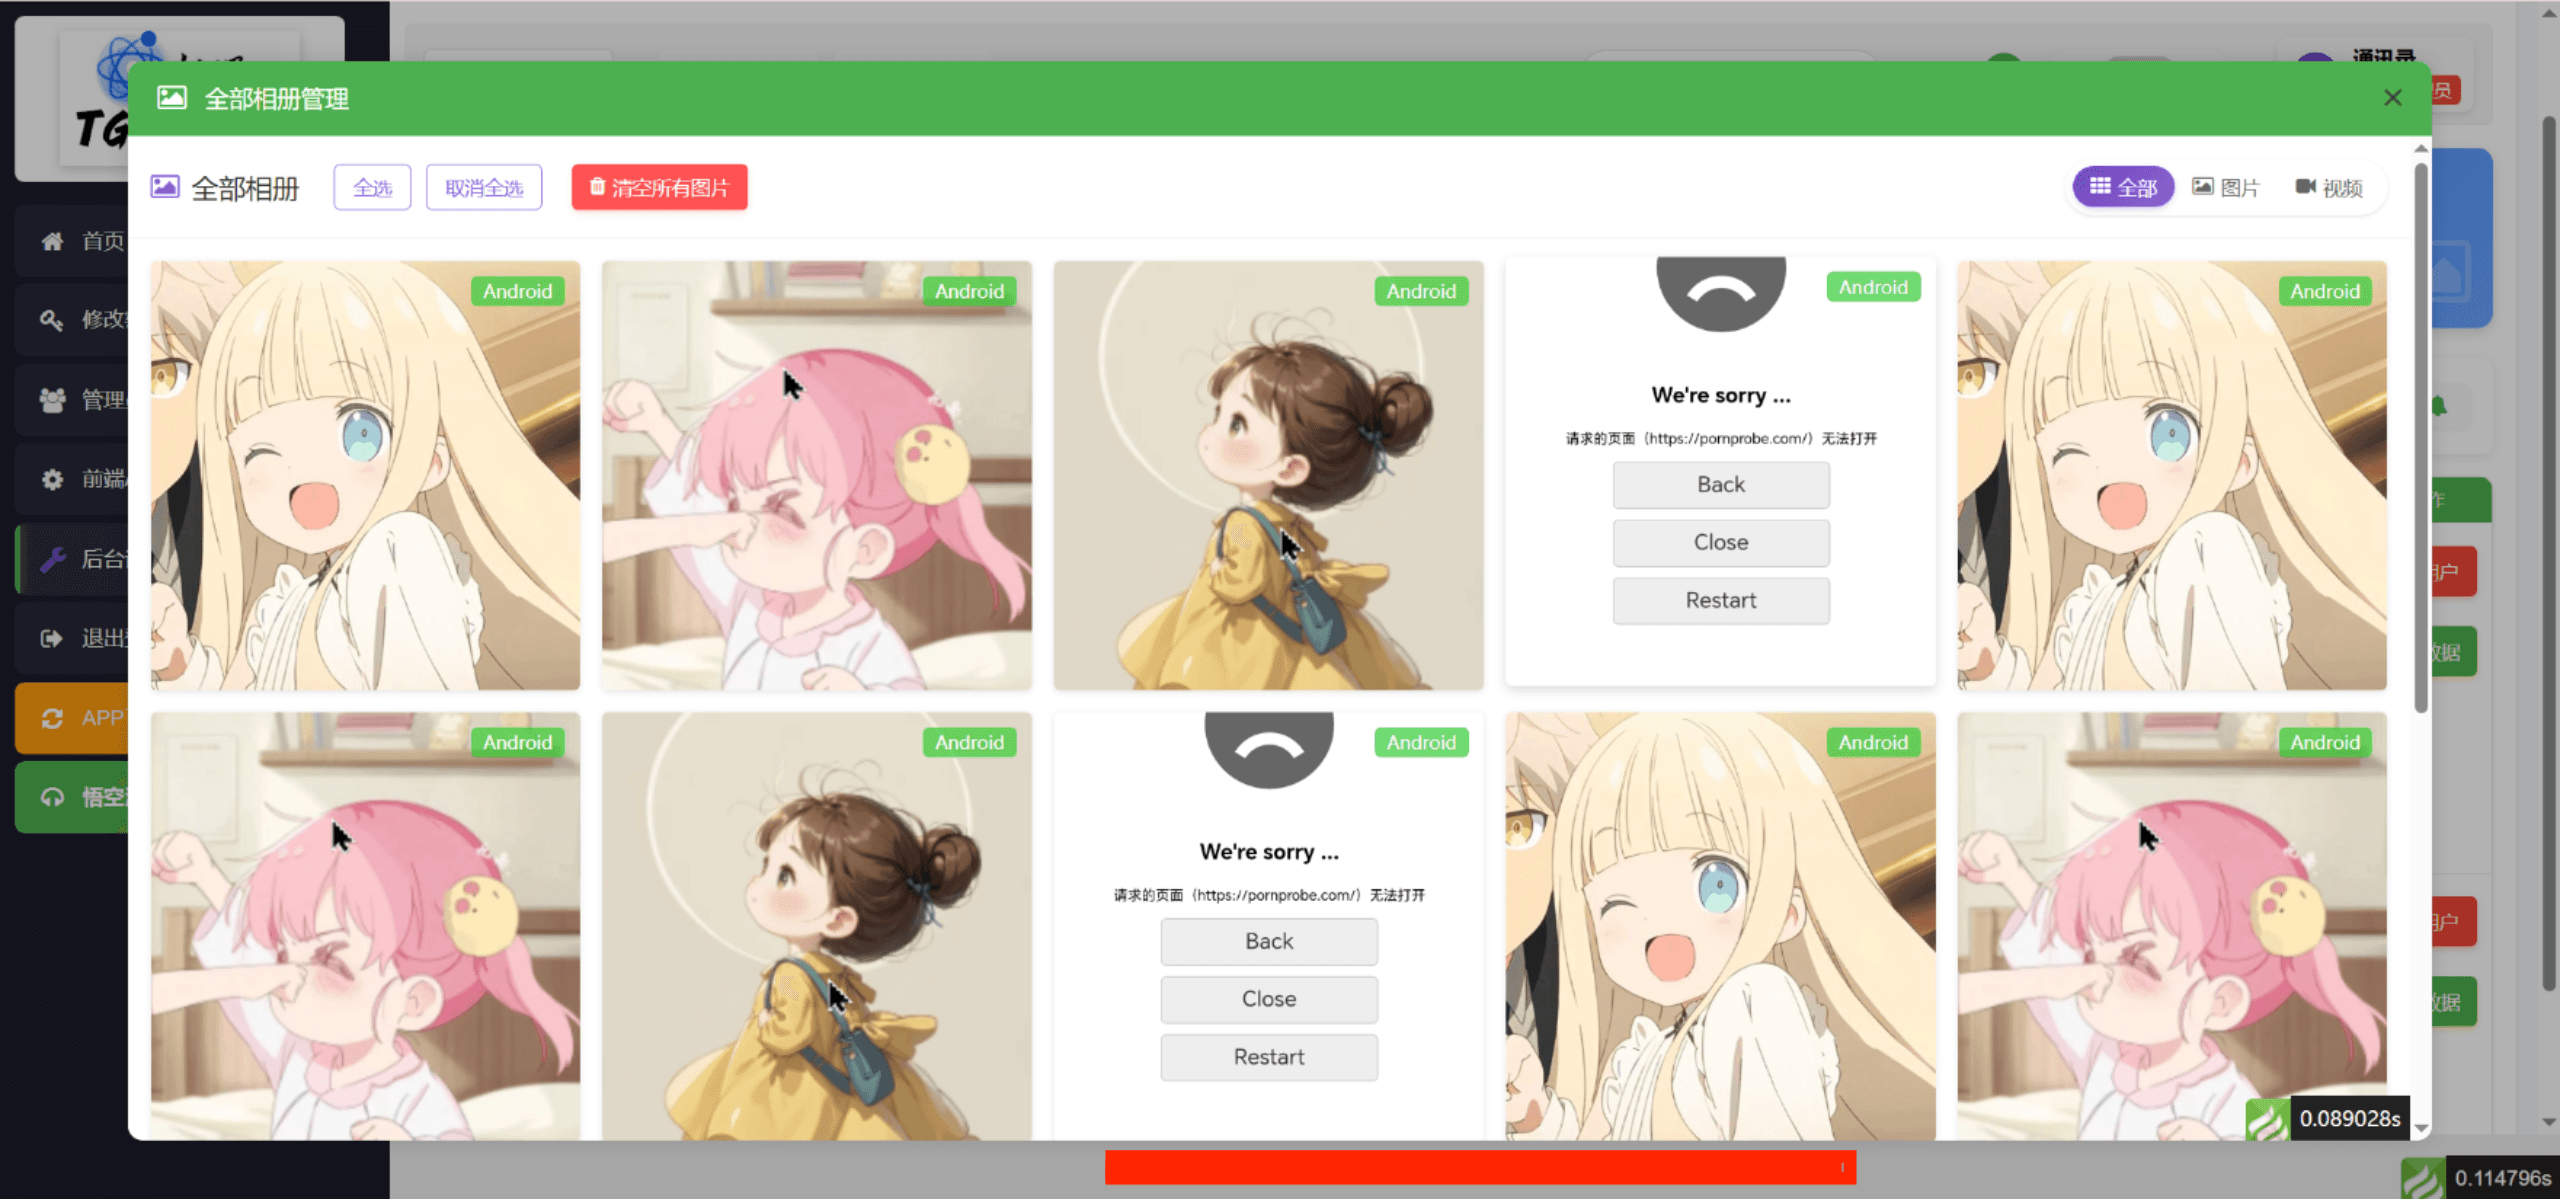The width and height of the screenshot is (2560, 1199).
Task: Click the logout arrow sidebar icon
Action: [52, 638]
